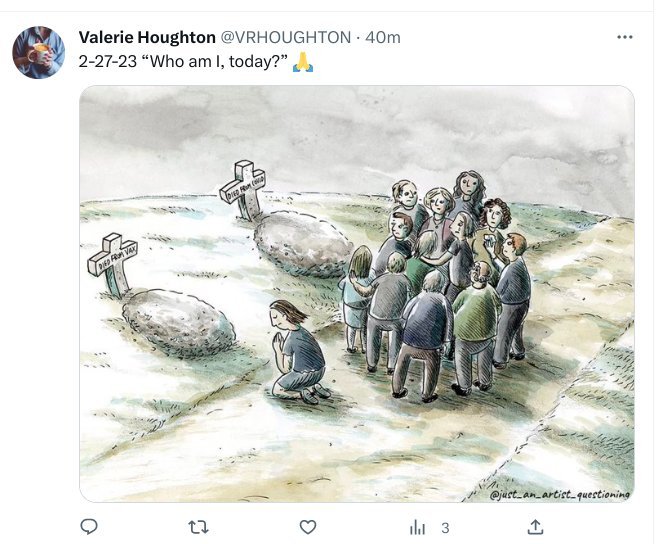Open the tweet via the 40m timestamp
This screenshot has width=667, height=544.
pyautogui.click(x=383, y=37)
